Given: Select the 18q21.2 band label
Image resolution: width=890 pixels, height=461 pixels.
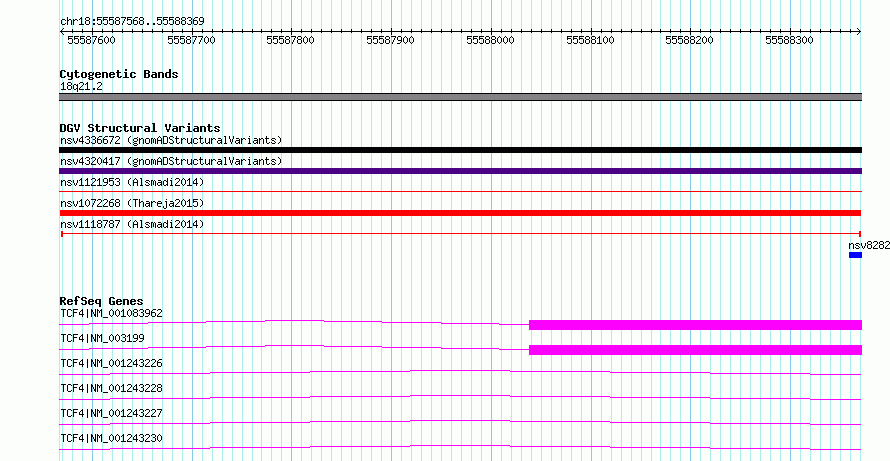Looking at the screenshot, I should coord(82,87).
